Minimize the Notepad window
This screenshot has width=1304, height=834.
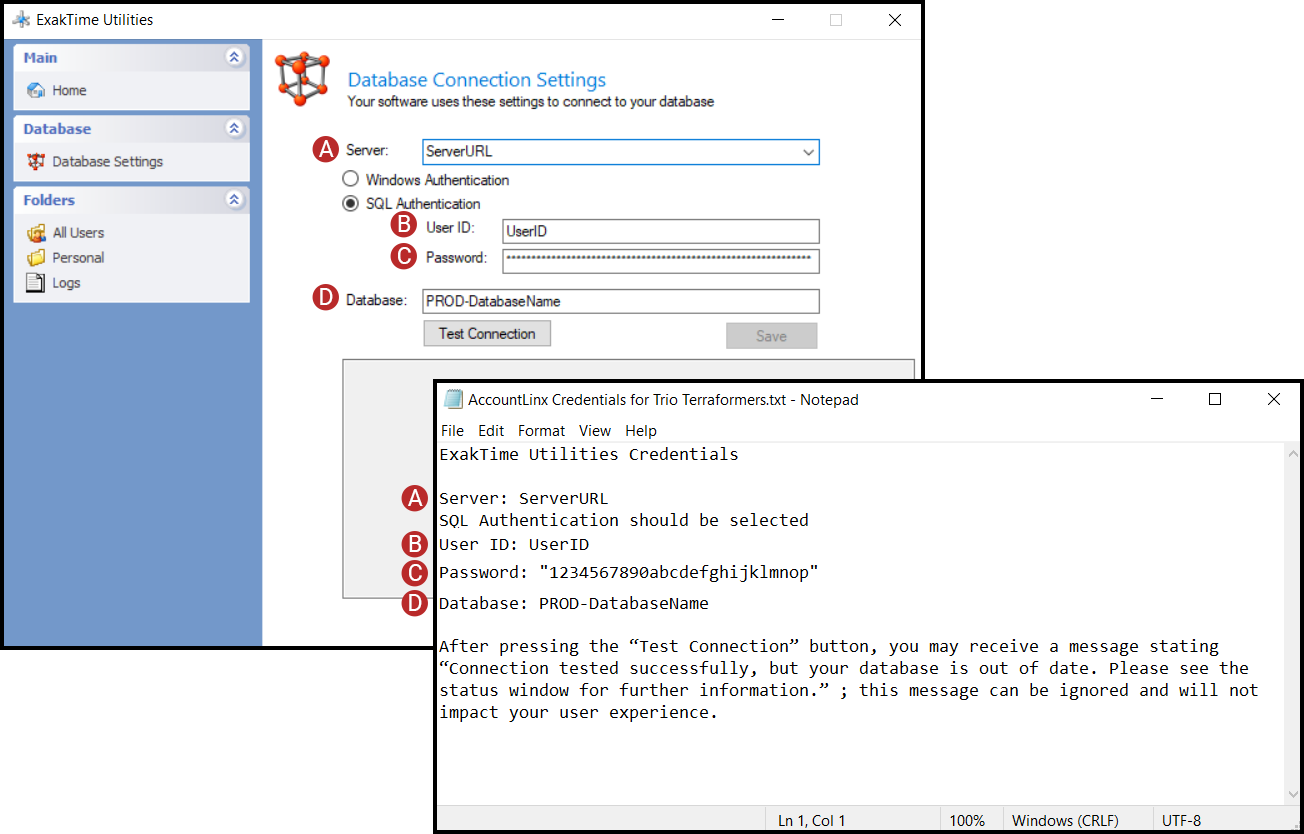1156,399
